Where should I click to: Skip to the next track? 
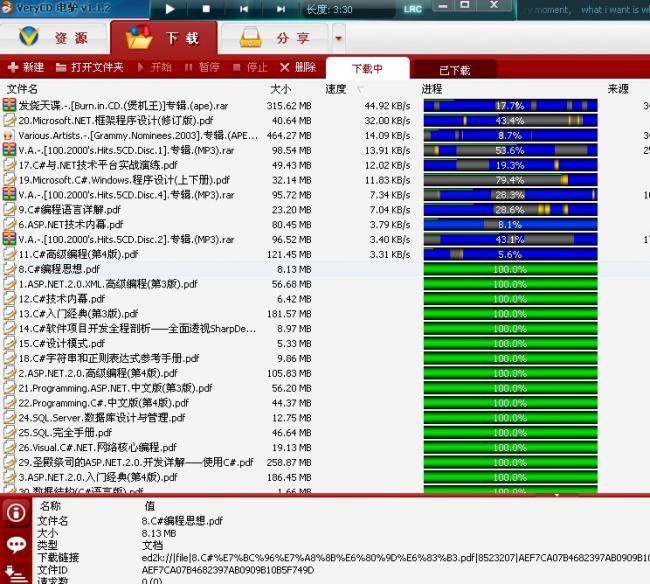coord(281,9)
